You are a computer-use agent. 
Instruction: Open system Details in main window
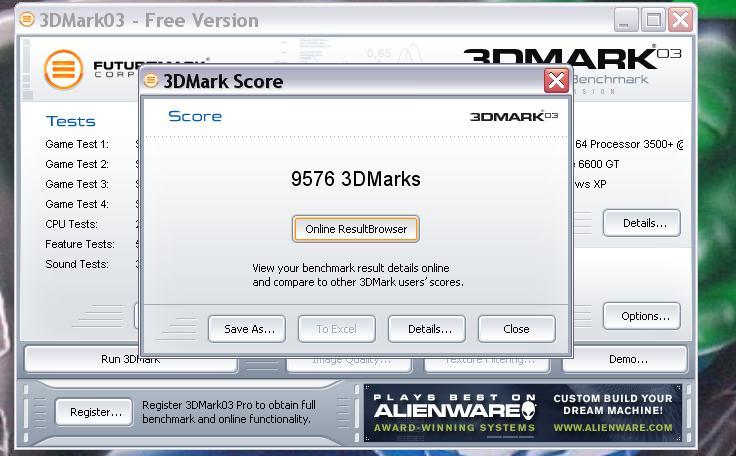[x=642, y=223]
